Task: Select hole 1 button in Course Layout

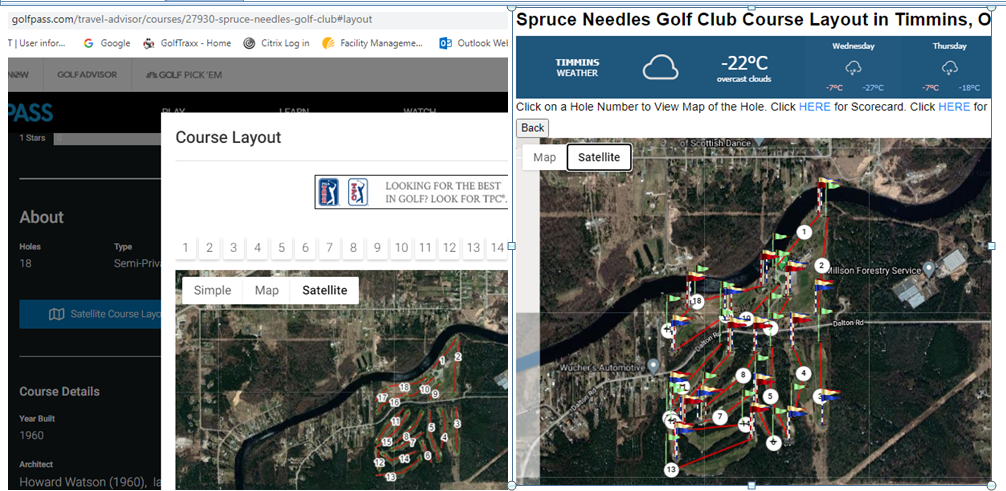Action: pos(185,247)
